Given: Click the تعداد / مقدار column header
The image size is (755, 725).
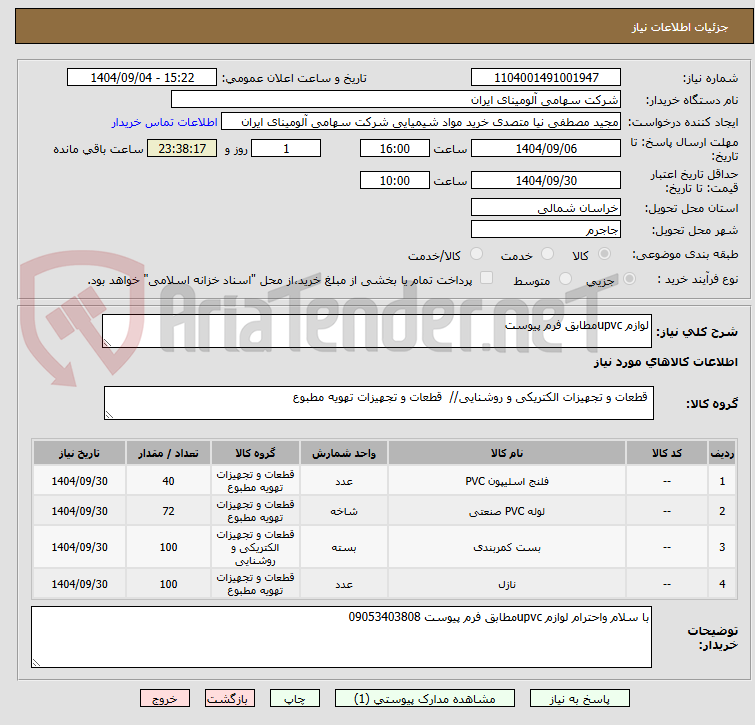Looking at the screenshot, I should 168,453.
